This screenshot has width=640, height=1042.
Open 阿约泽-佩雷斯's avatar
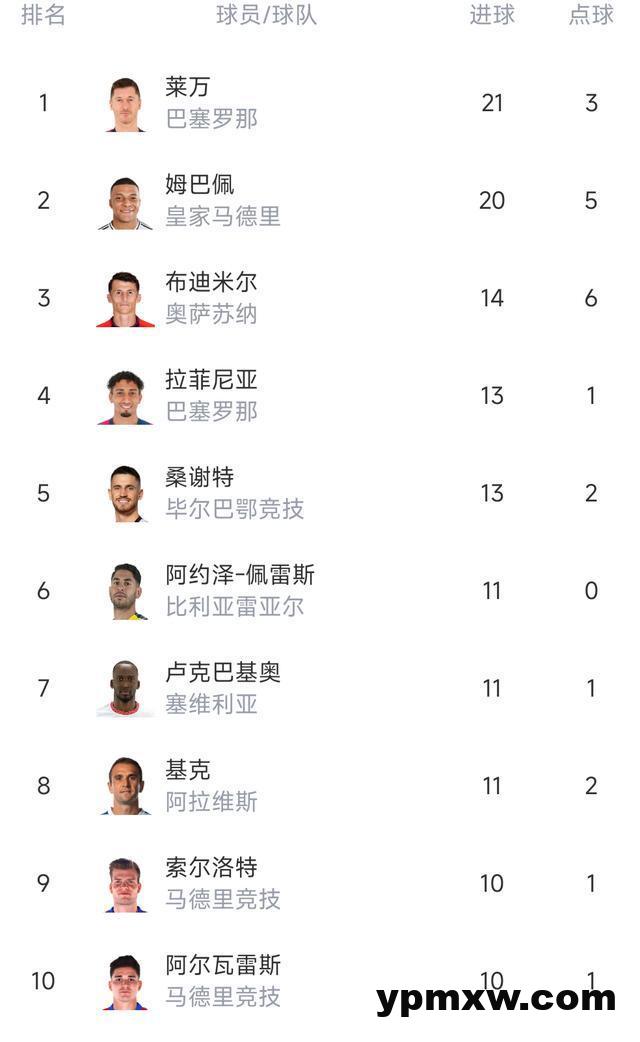click(x=126, y=591)
